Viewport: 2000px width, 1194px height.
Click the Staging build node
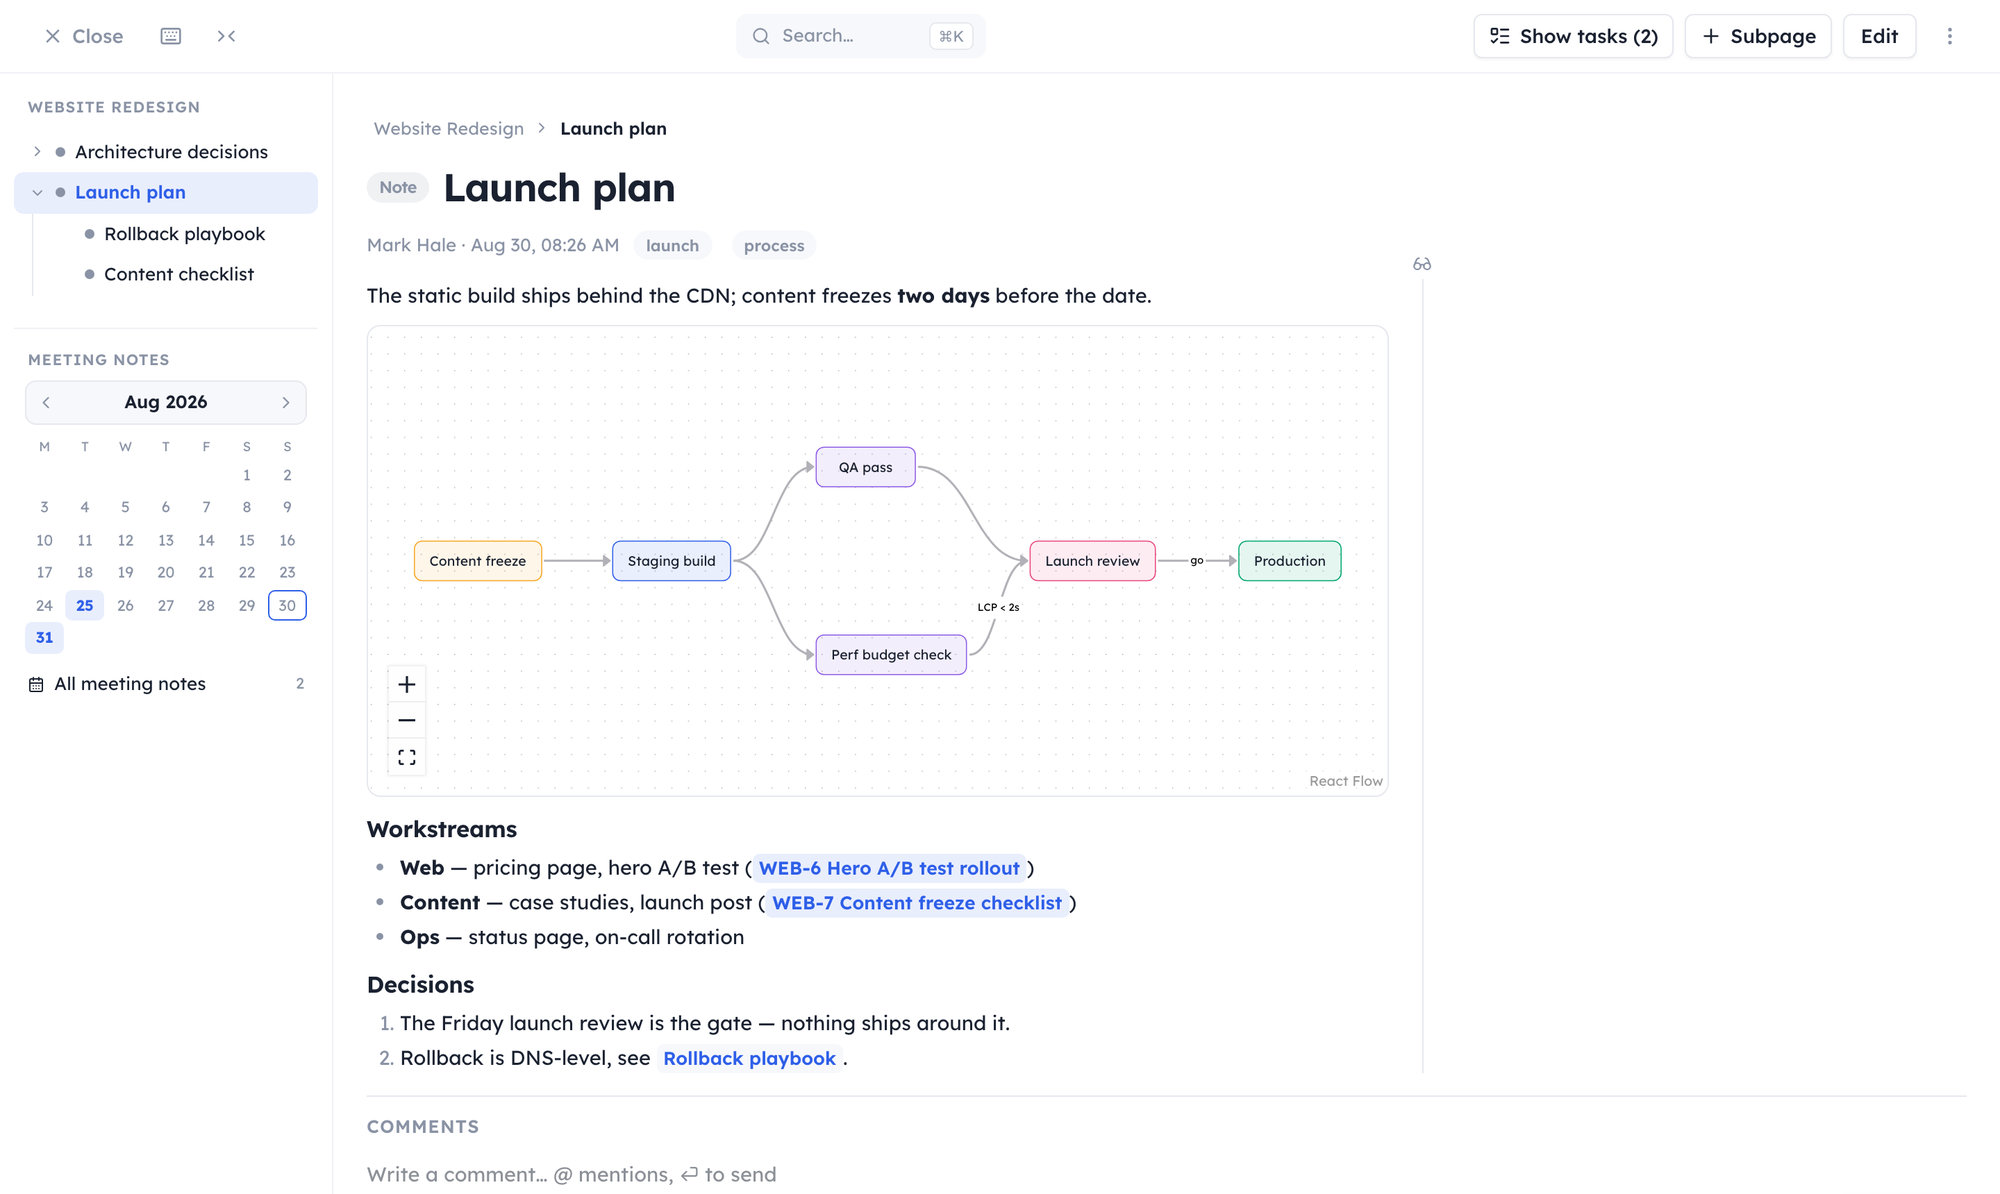click(672, 561)
